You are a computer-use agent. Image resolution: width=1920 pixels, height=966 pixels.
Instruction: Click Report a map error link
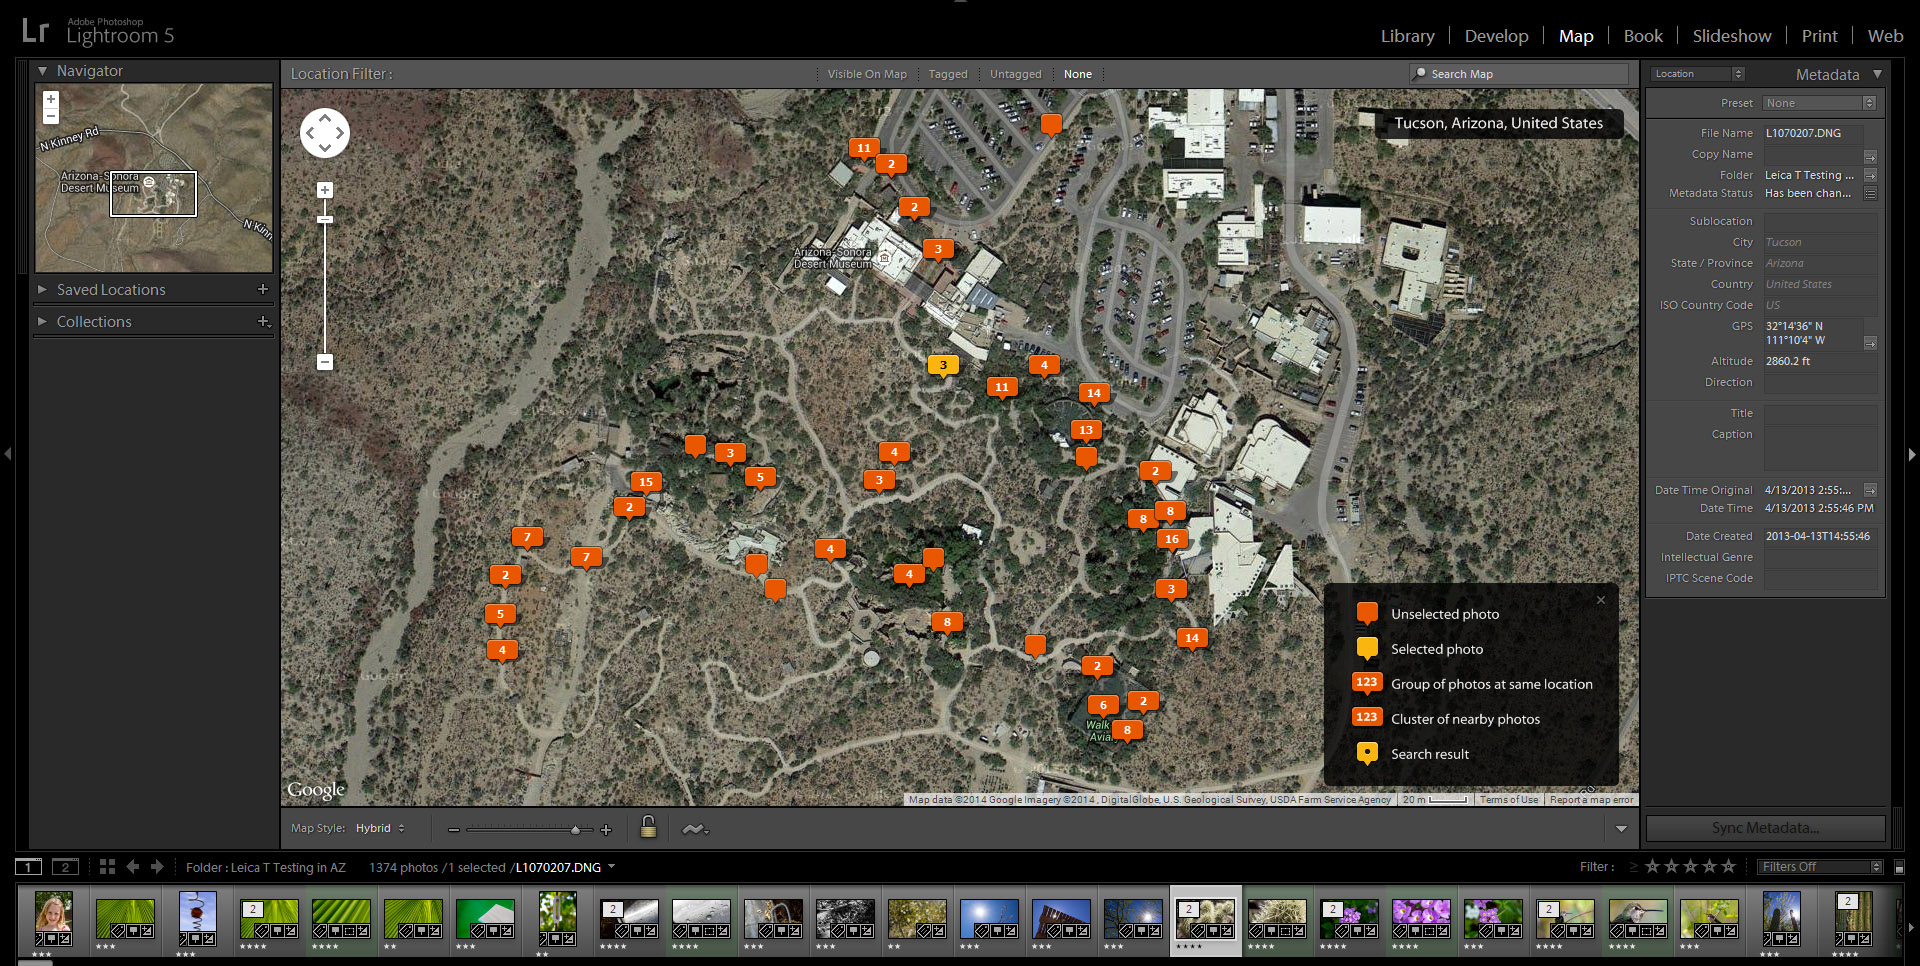pyautogui.click(x=1591, y=800)
